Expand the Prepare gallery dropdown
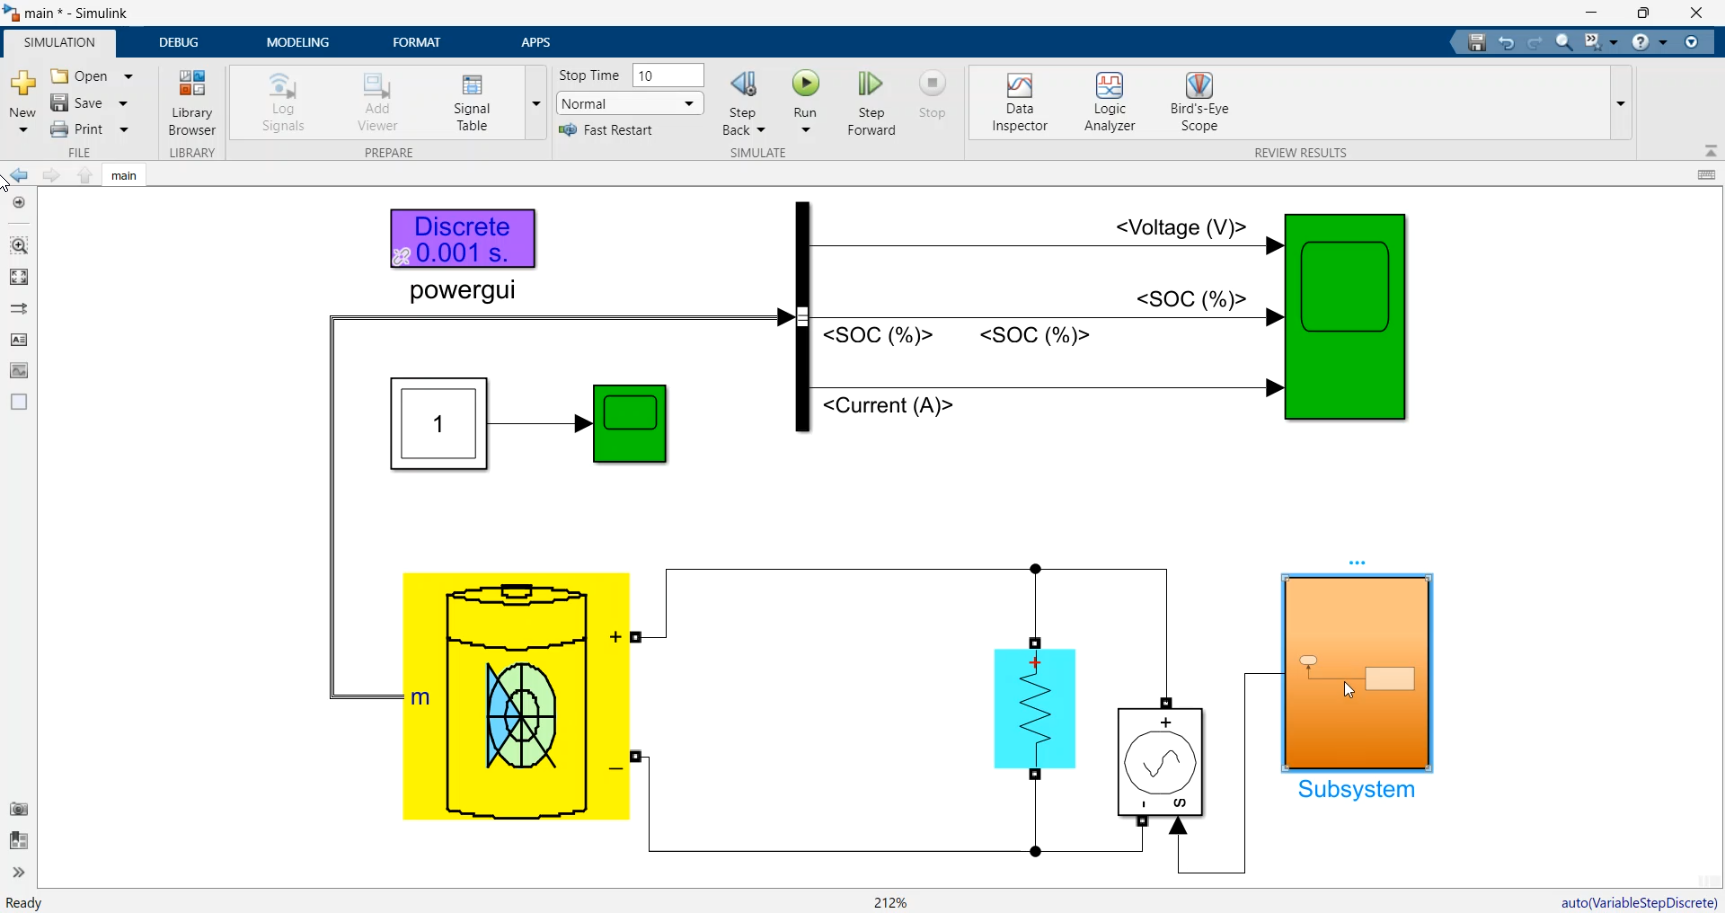This screenshot has height=913, width=1725. click(x=536, y=103)
